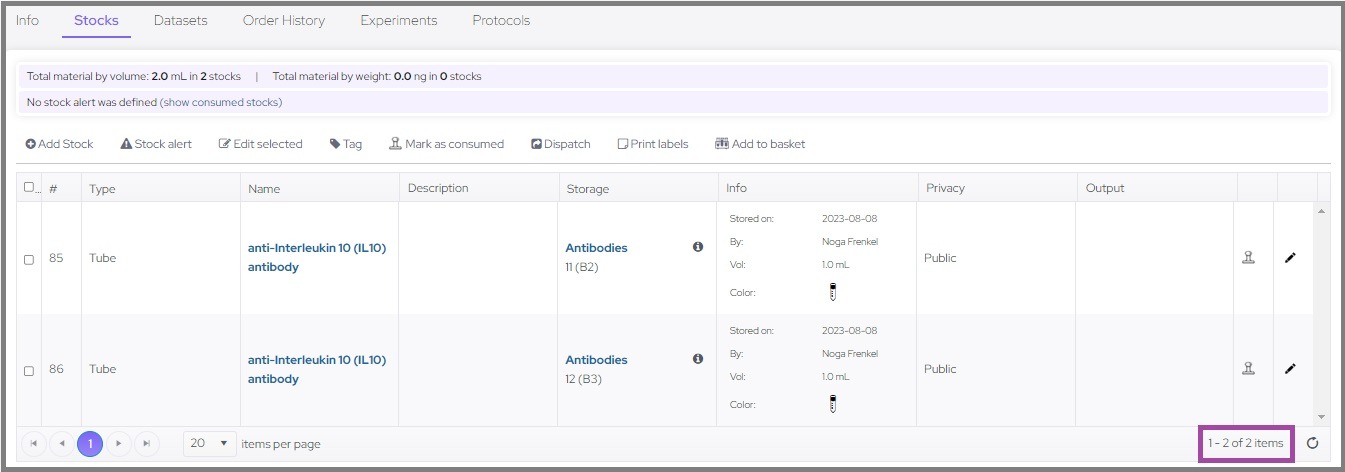Viewport: 1345px width, 472px height.
Task: Jump to the last page arrow
Action: tap(146, 443)
